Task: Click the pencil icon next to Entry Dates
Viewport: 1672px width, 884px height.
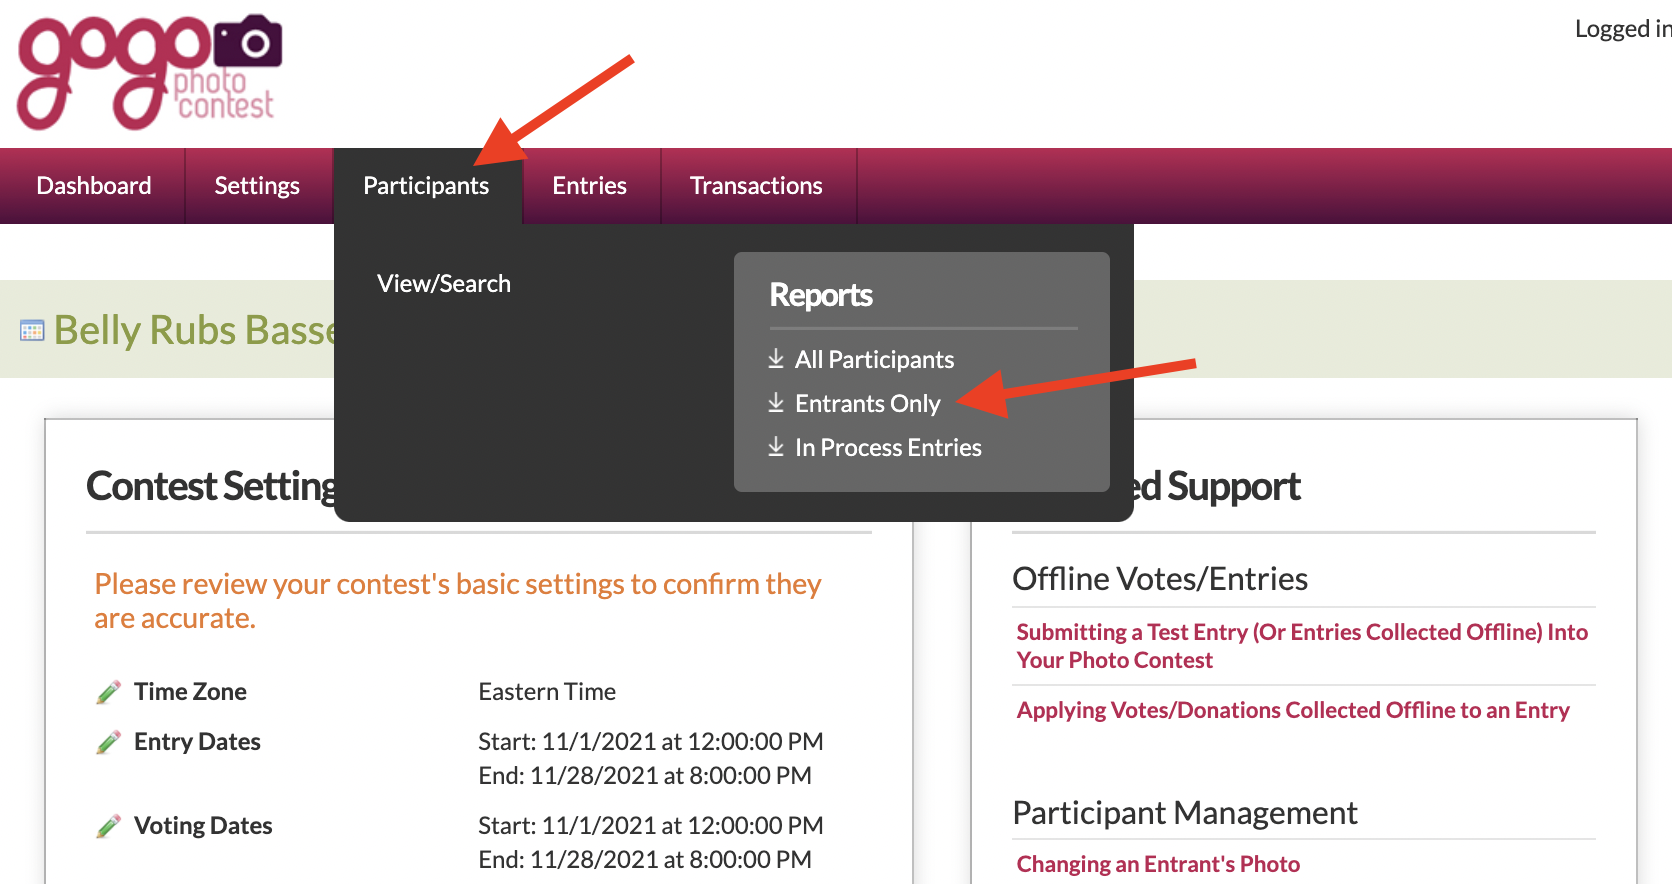Action: 108,742
